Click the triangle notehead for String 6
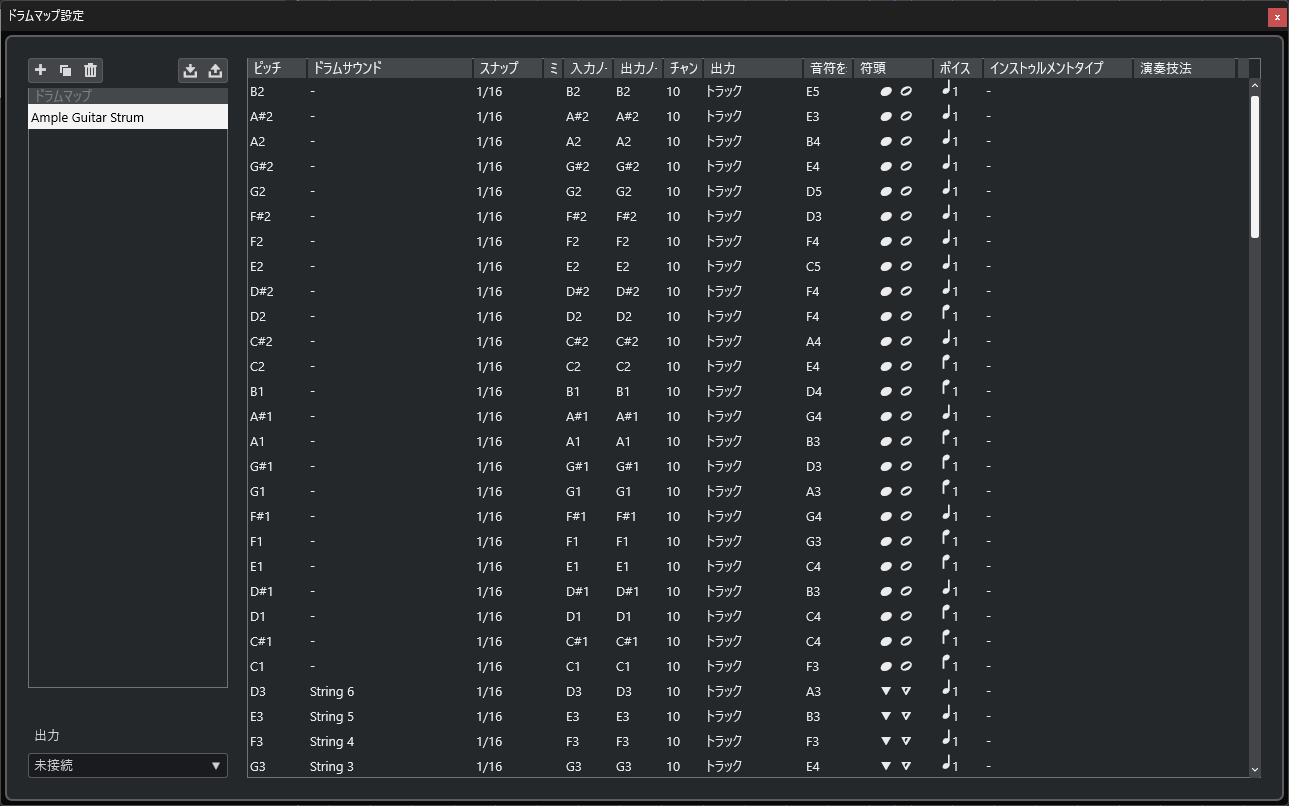Viewport: 1289px width, 806px height. click(x=886, y=691)
